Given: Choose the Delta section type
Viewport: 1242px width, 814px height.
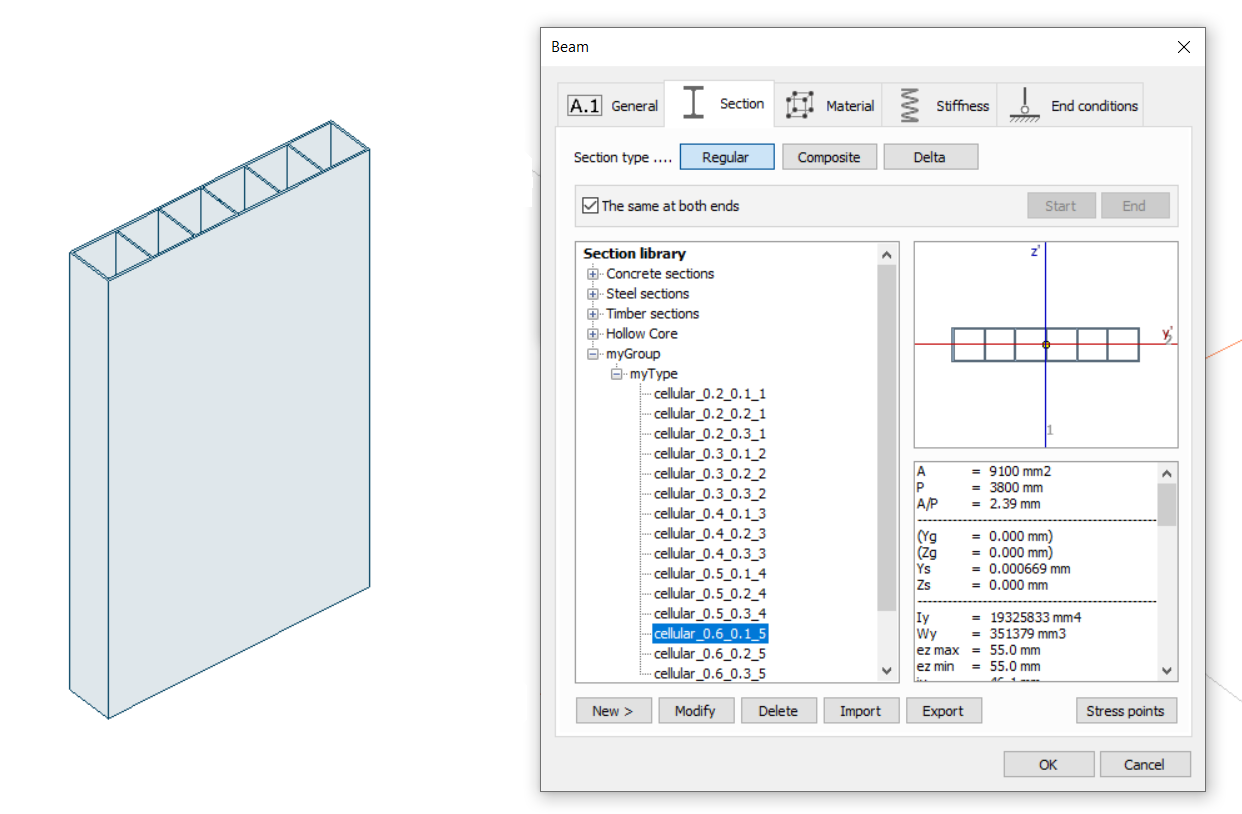Looking at the screenshot, I should pyautogui.click(x=929, y=157).
